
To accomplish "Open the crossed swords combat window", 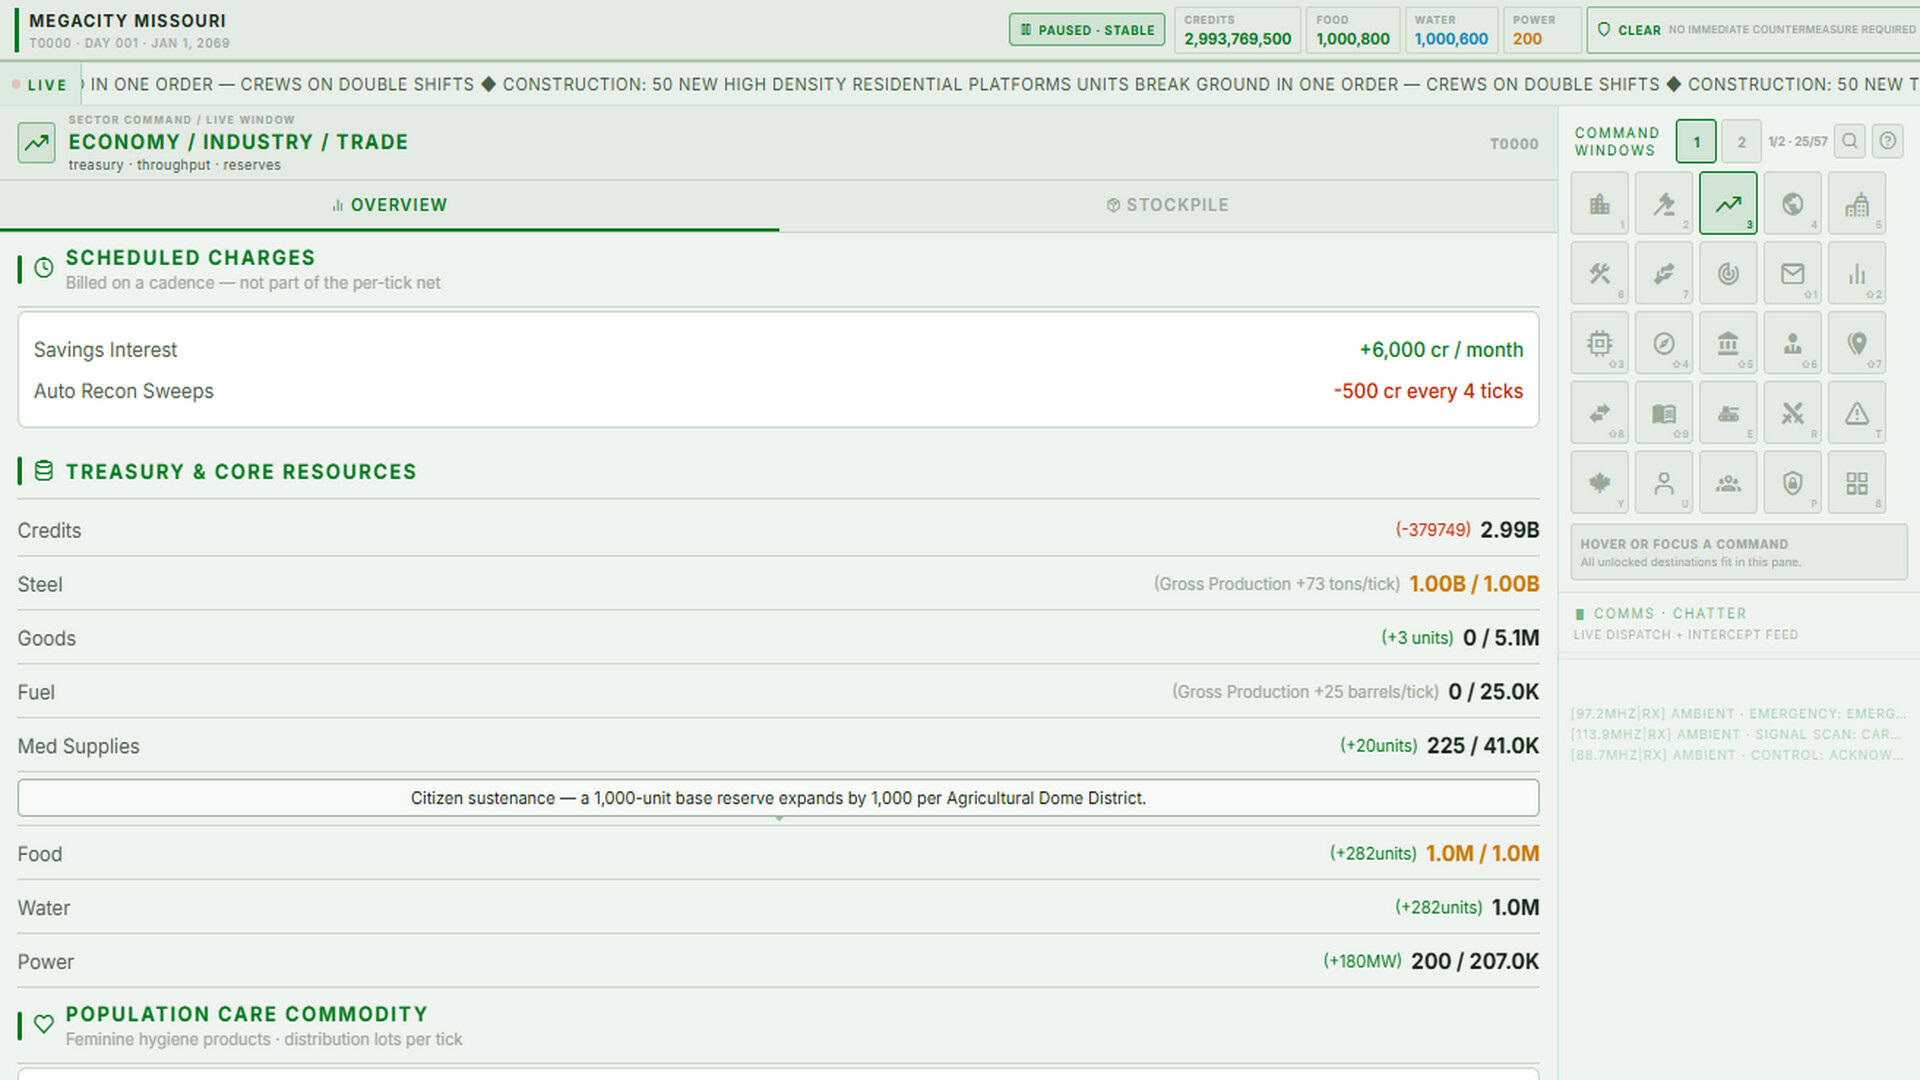I will (x=1792, y=413).
